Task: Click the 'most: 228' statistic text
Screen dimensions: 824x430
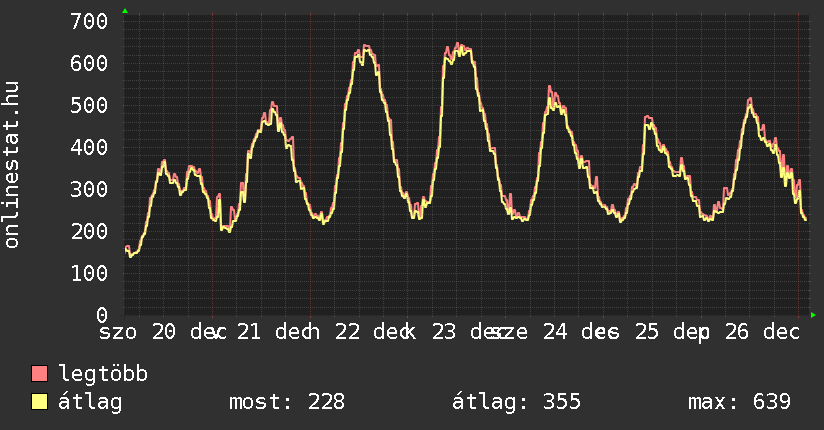Action: [286, 402]
